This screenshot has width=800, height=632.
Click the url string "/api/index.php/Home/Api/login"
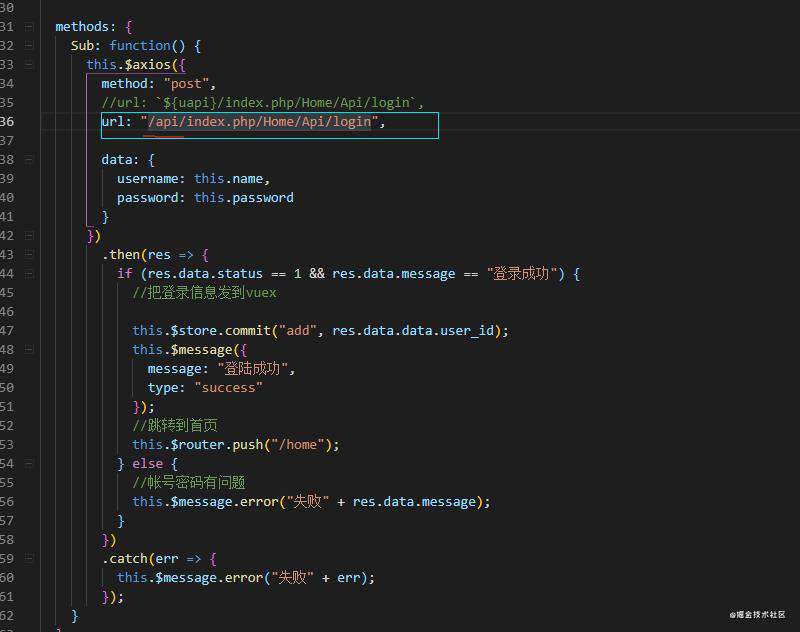coord(260,121)
